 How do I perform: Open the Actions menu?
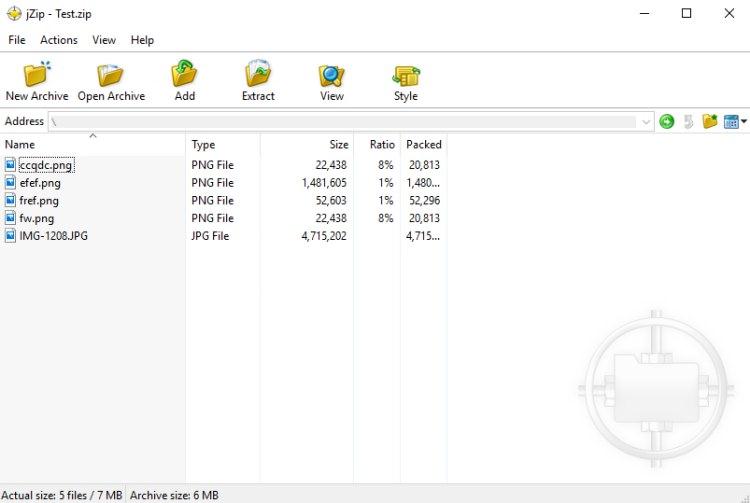58,40
